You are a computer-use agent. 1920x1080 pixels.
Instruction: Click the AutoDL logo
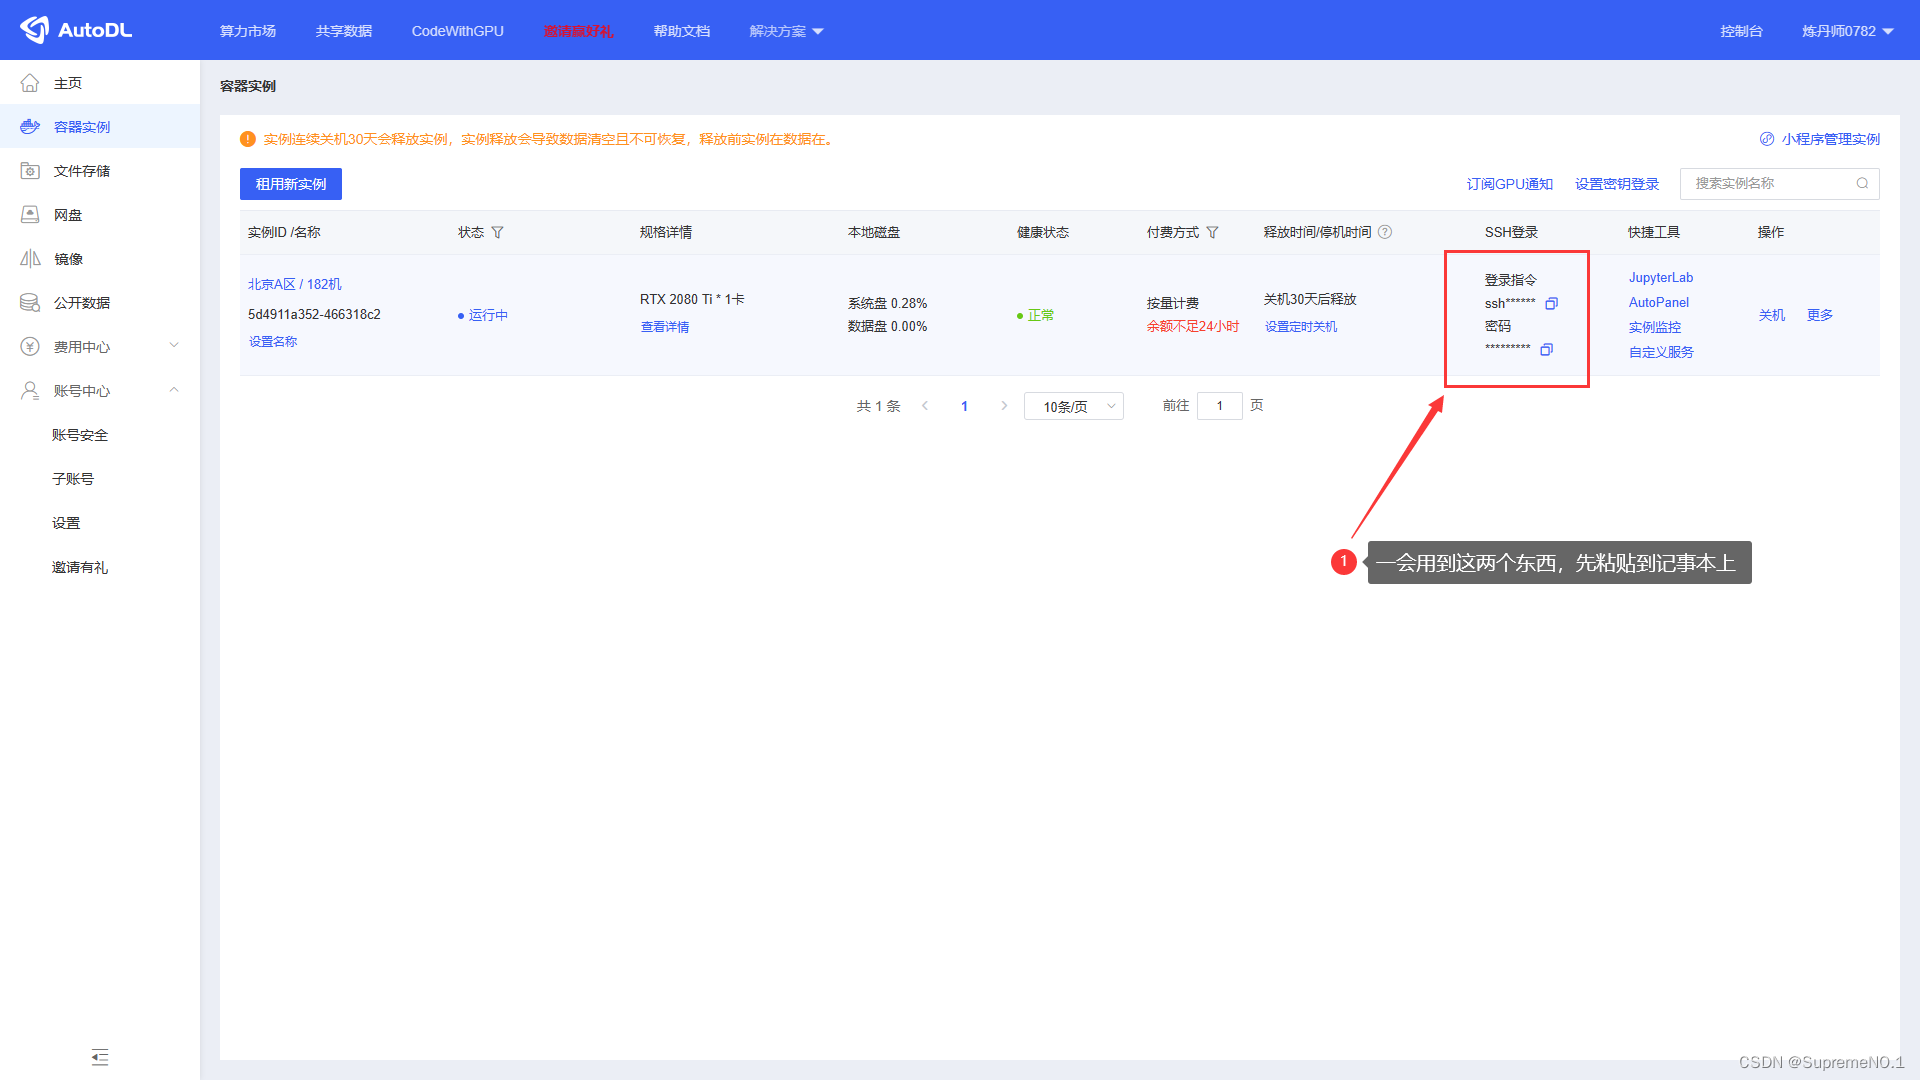pyautogui.click(x=76, y=30)
